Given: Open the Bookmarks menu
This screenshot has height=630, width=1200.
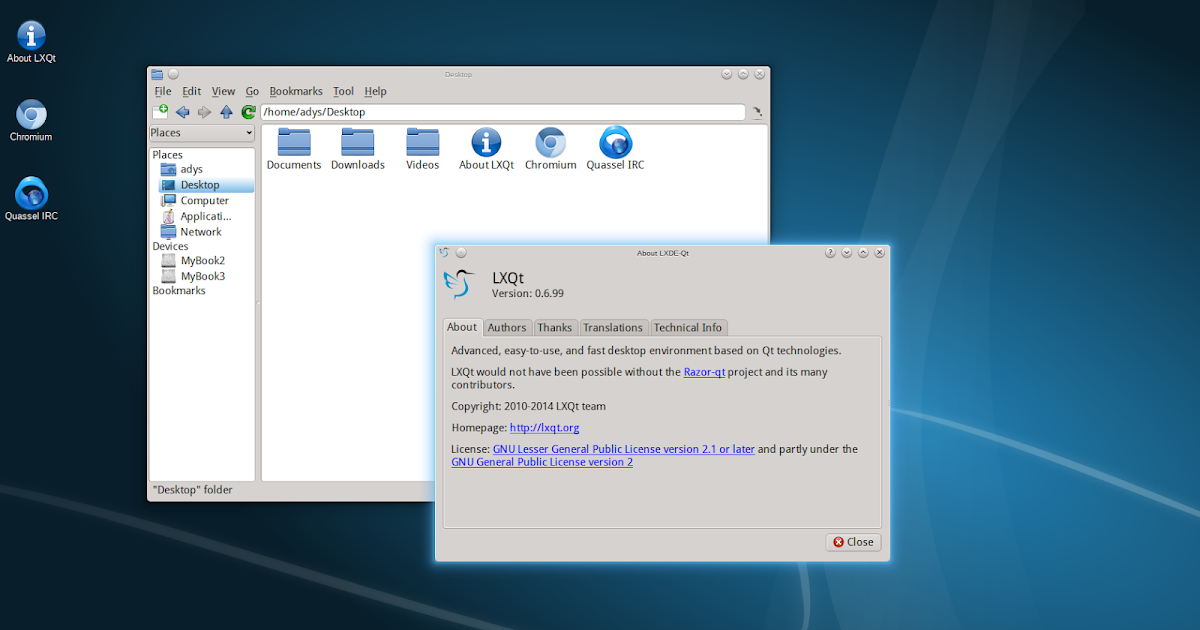Looking at the screenshot, I should 296,91.
